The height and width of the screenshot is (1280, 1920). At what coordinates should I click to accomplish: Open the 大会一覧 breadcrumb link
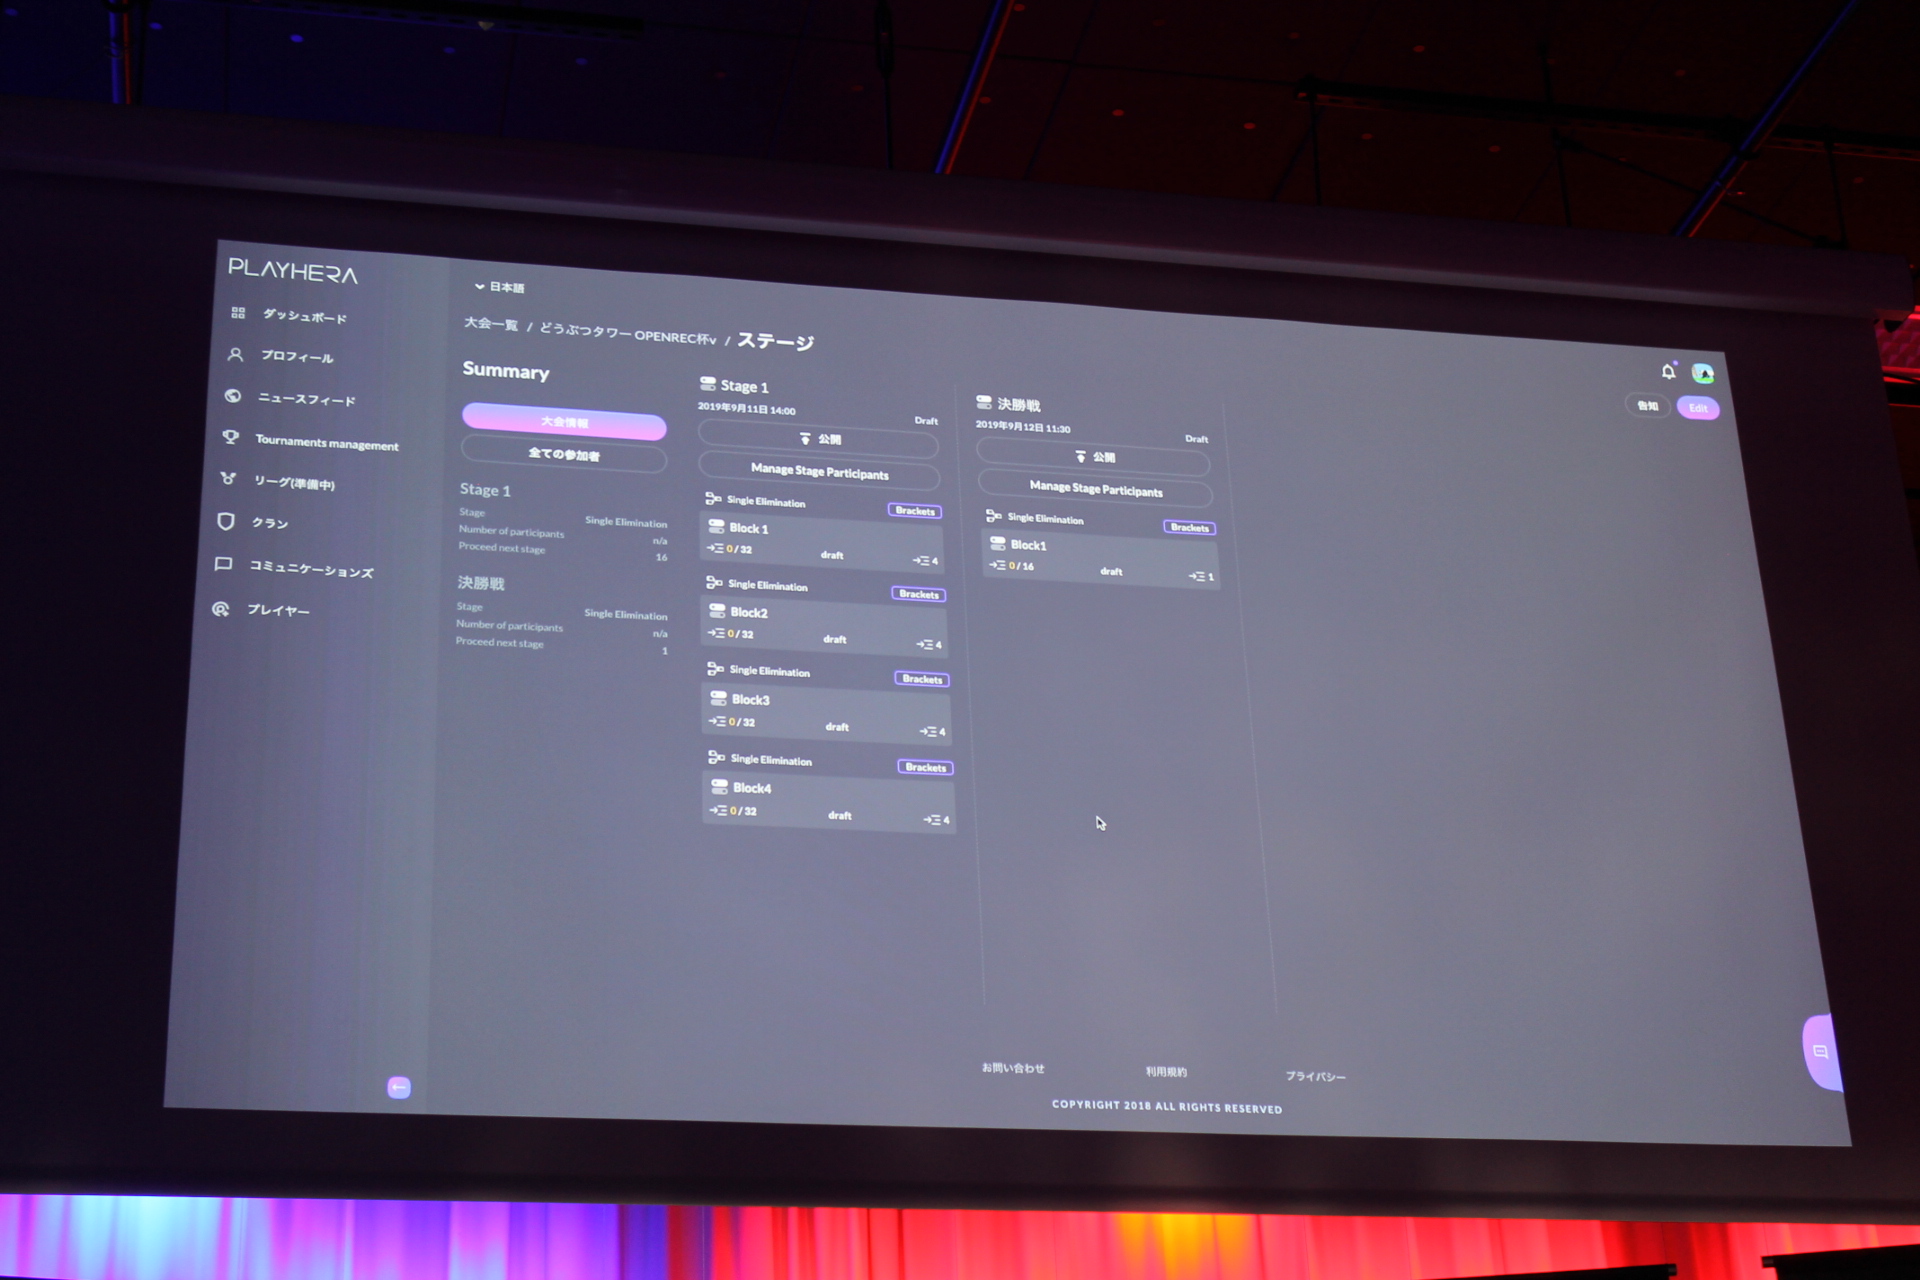490,324
